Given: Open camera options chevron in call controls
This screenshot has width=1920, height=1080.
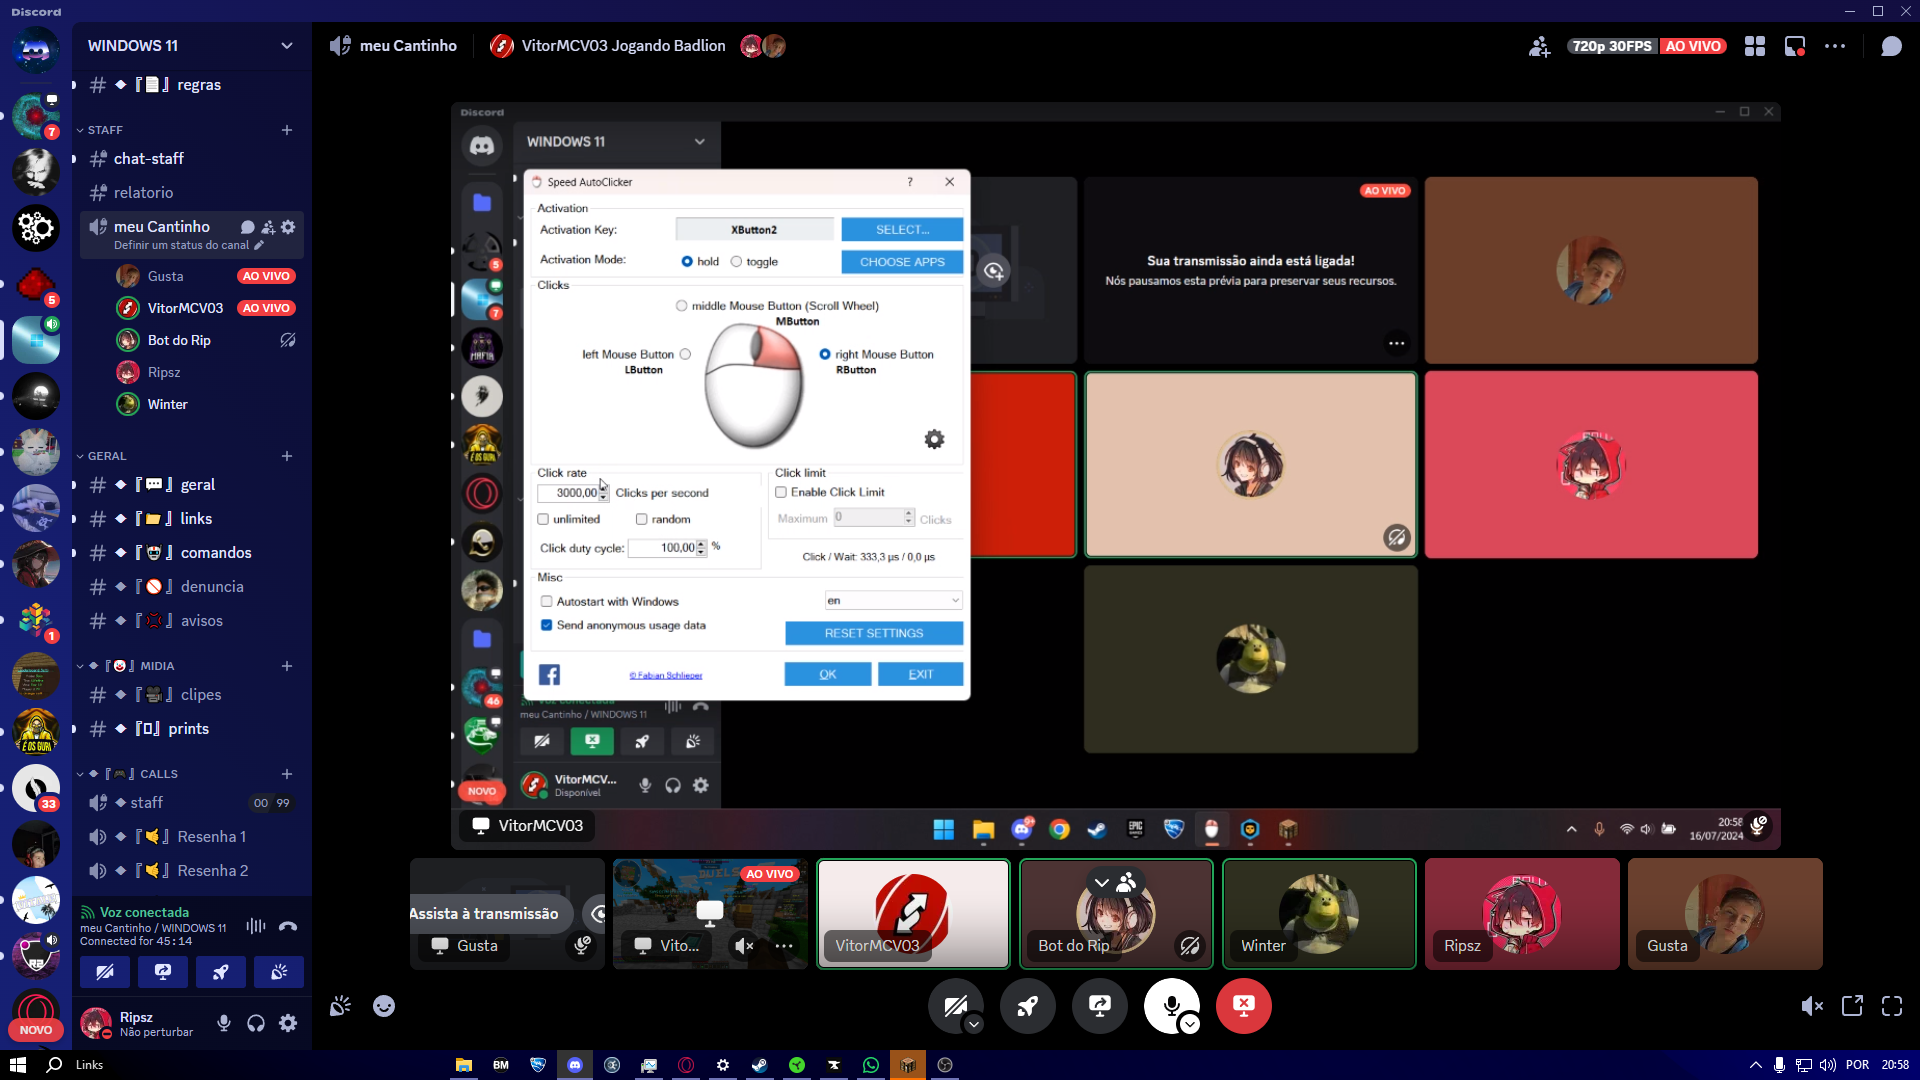Looking at the screenshot, I should click(x=974, y=1024).
